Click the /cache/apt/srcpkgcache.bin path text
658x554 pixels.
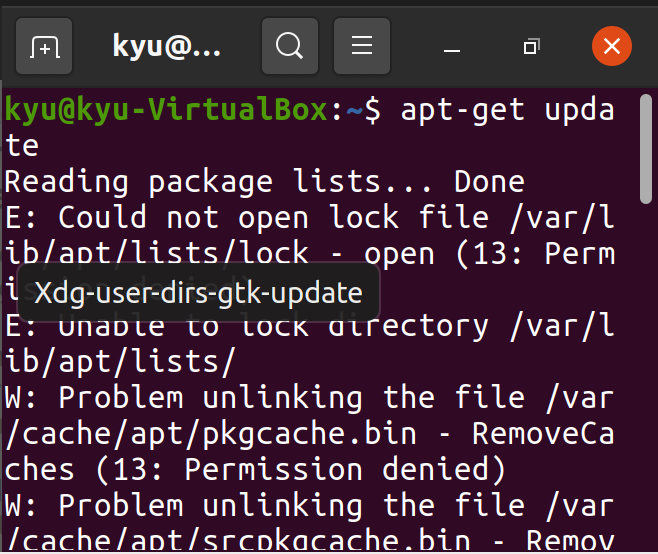pos(238,541)
